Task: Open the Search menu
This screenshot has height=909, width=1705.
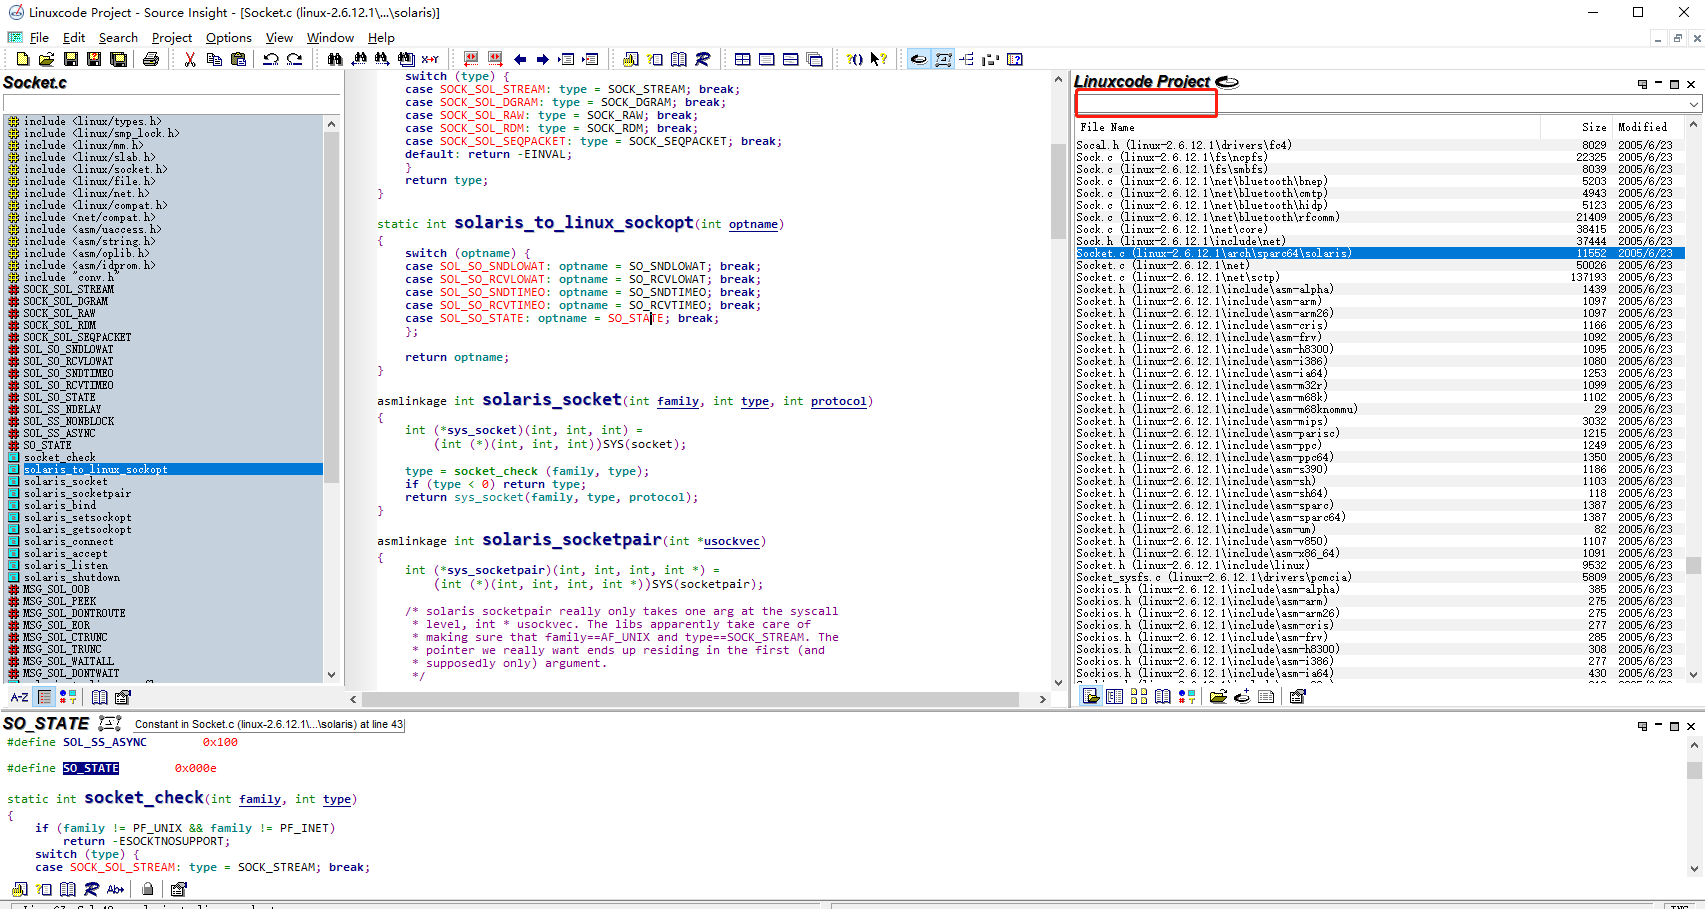Action: (x=118, y=37)
